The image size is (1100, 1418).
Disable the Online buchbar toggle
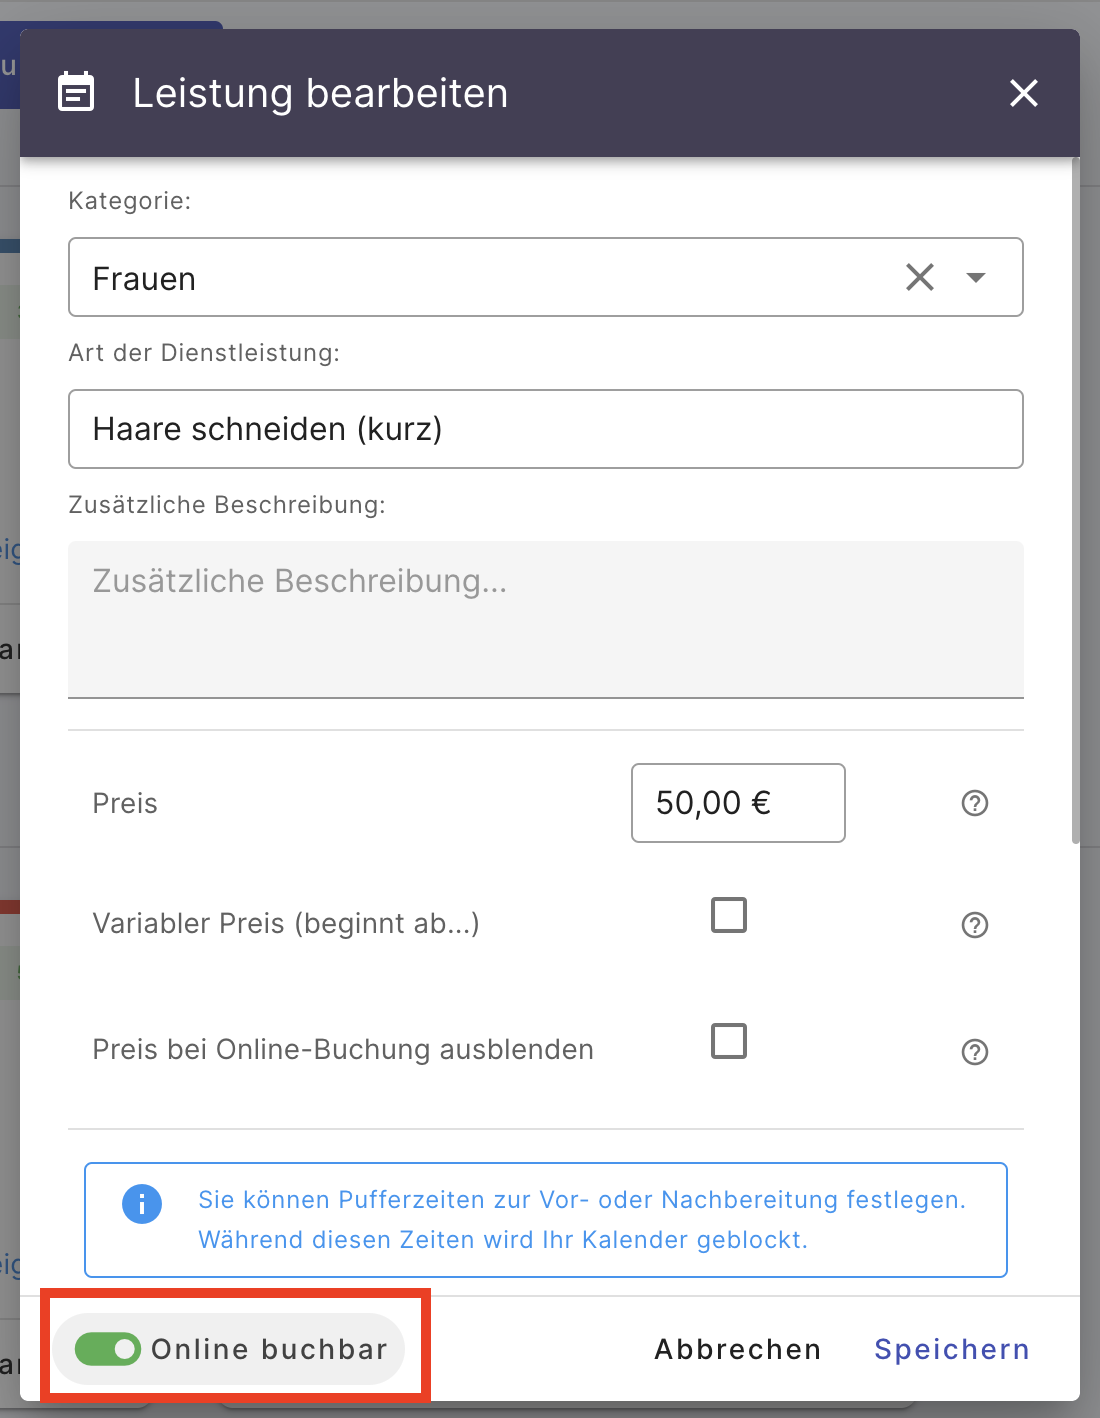[x=107, y=1348]
